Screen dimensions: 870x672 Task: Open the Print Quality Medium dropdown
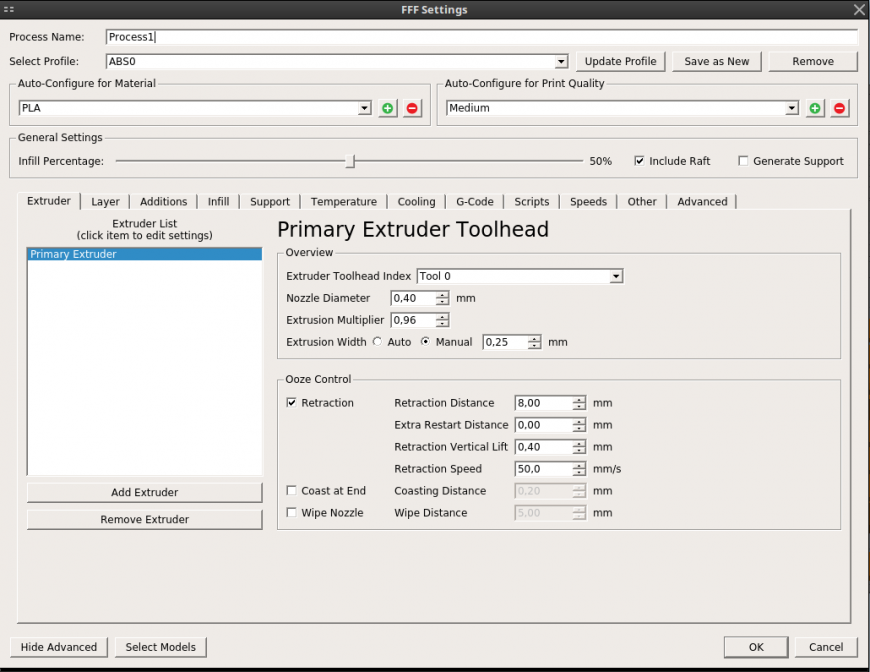(x=792, y=108)
